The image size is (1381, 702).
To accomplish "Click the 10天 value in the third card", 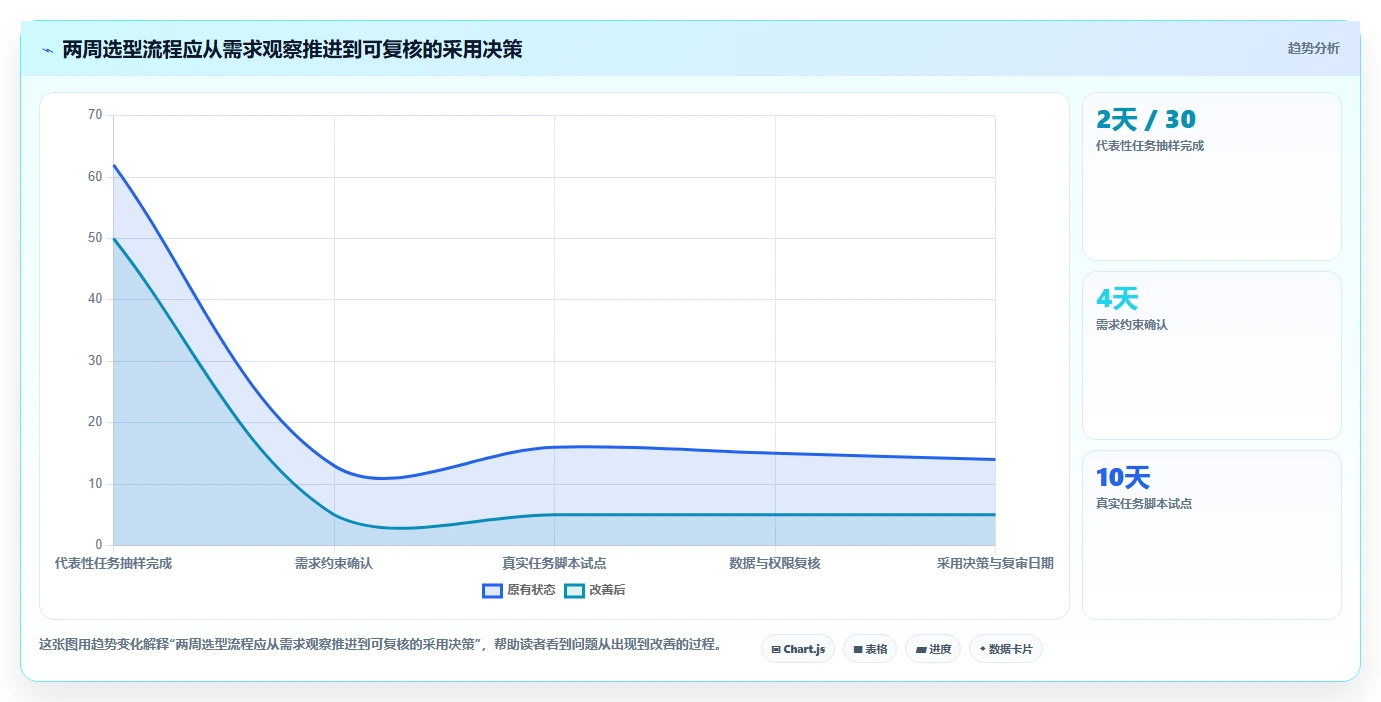I will [x=1123, y=477].
